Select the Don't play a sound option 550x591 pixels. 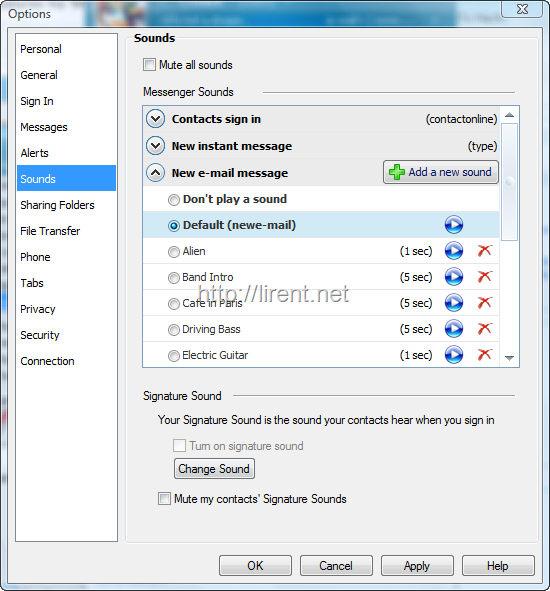173,200
